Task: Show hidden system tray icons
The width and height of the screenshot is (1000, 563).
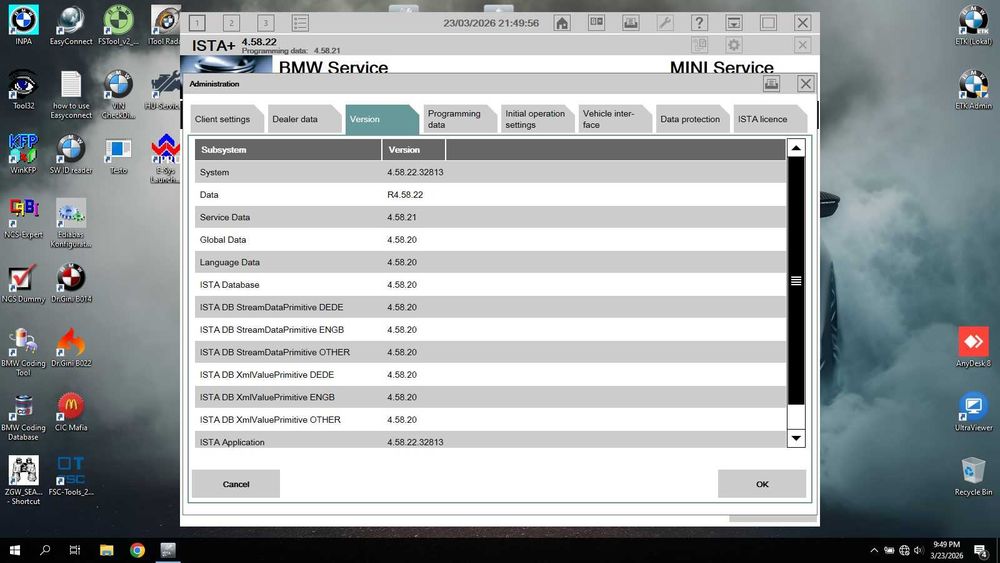Action: pyautogui.click(x=874, y=550)
